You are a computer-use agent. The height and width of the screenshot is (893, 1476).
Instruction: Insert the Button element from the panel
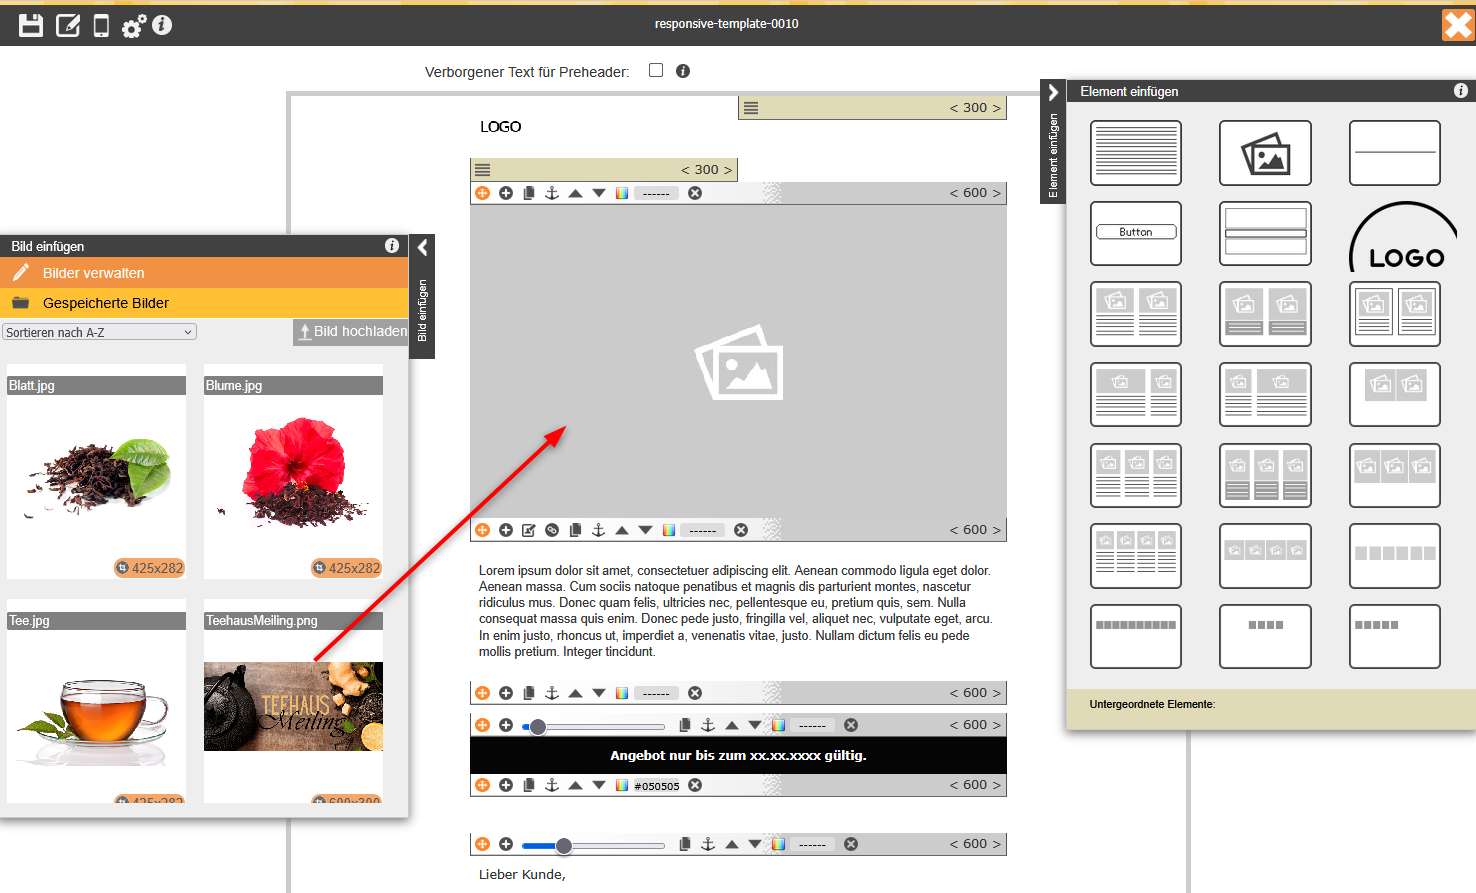pos(1135,233)
